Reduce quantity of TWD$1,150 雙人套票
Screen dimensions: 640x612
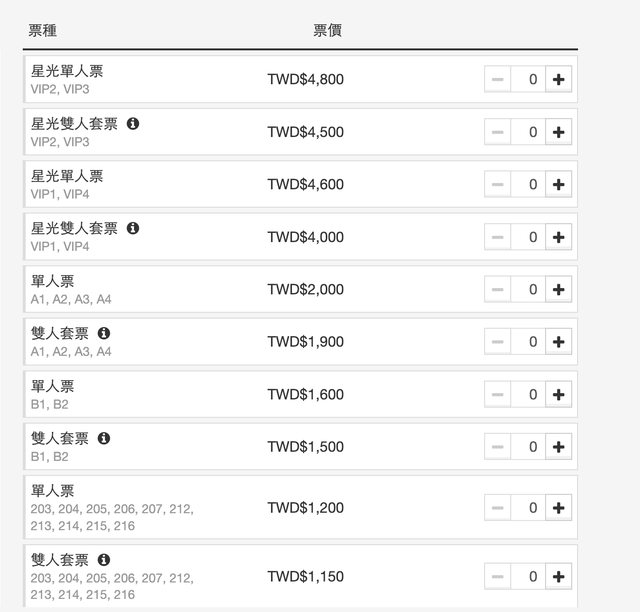(497, 576)
